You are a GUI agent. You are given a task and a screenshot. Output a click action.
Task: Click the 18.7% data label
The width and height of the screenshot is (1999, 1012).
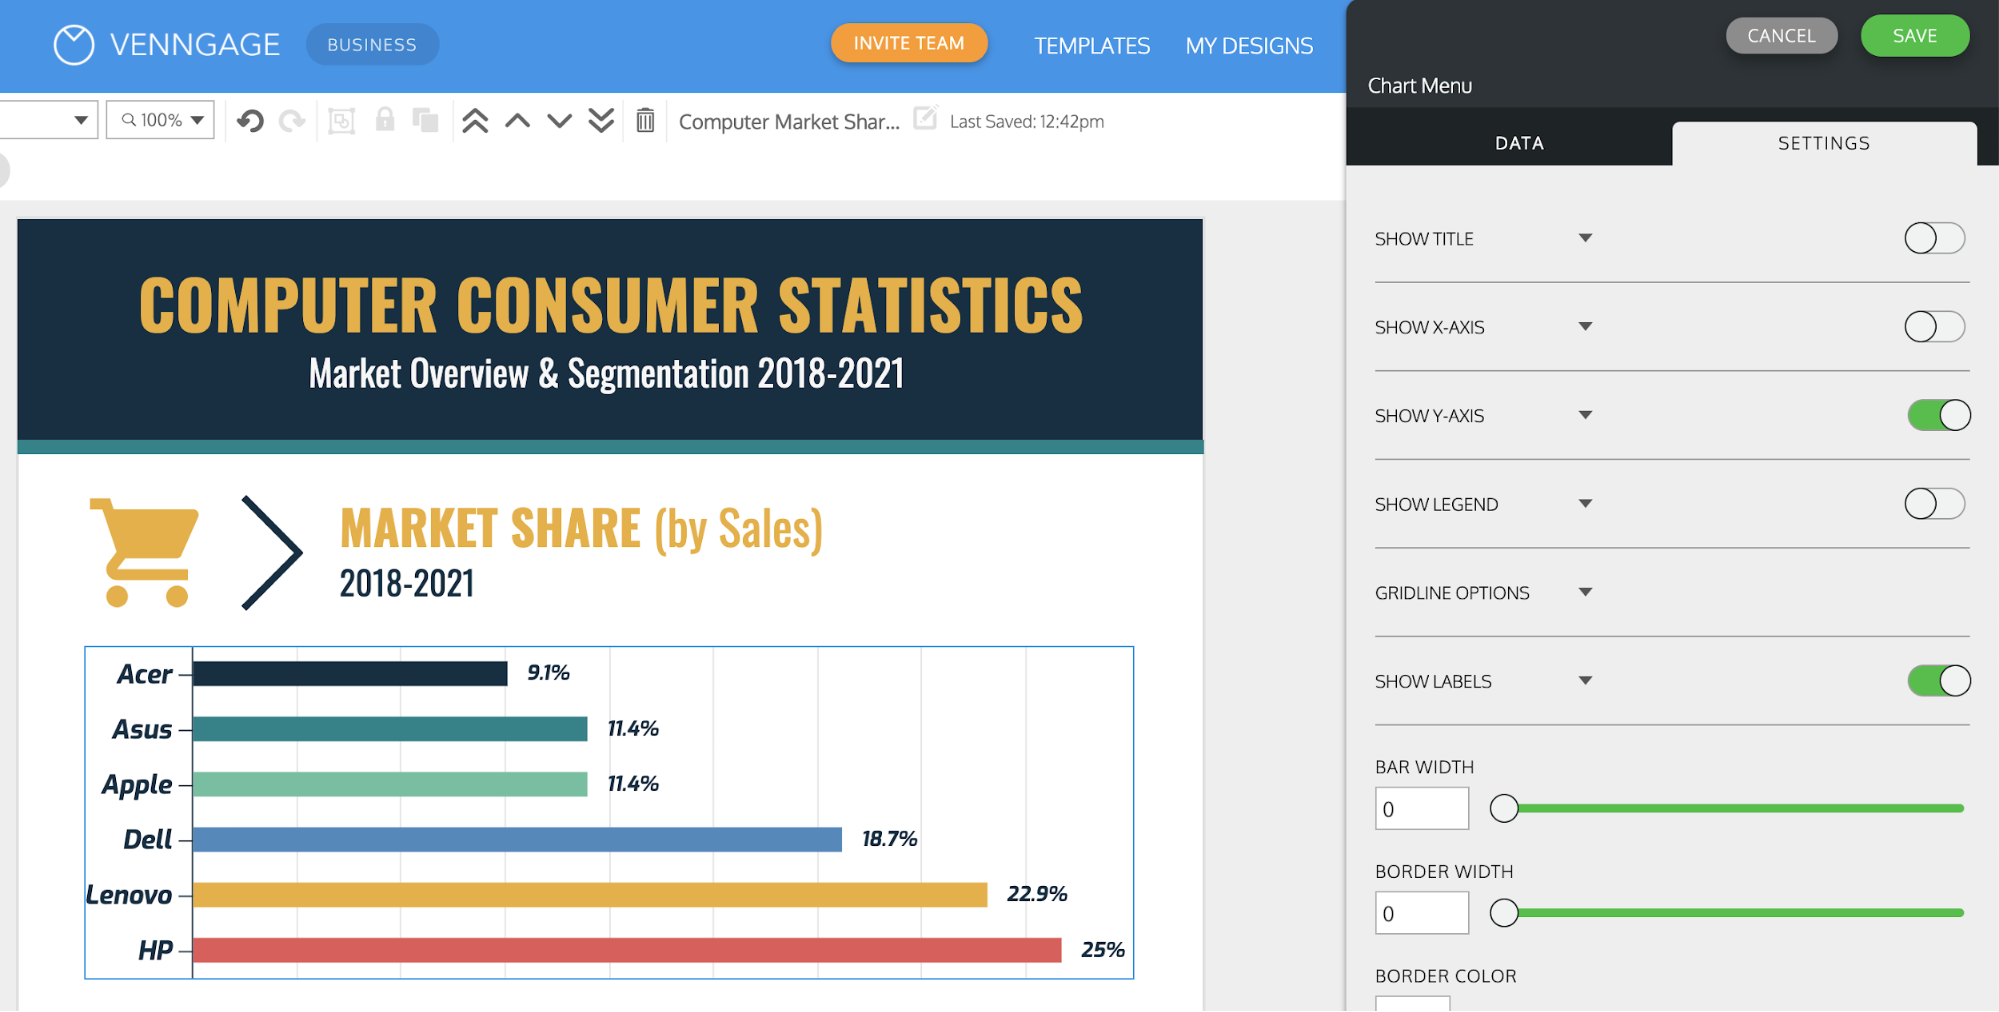coord(889,839)
